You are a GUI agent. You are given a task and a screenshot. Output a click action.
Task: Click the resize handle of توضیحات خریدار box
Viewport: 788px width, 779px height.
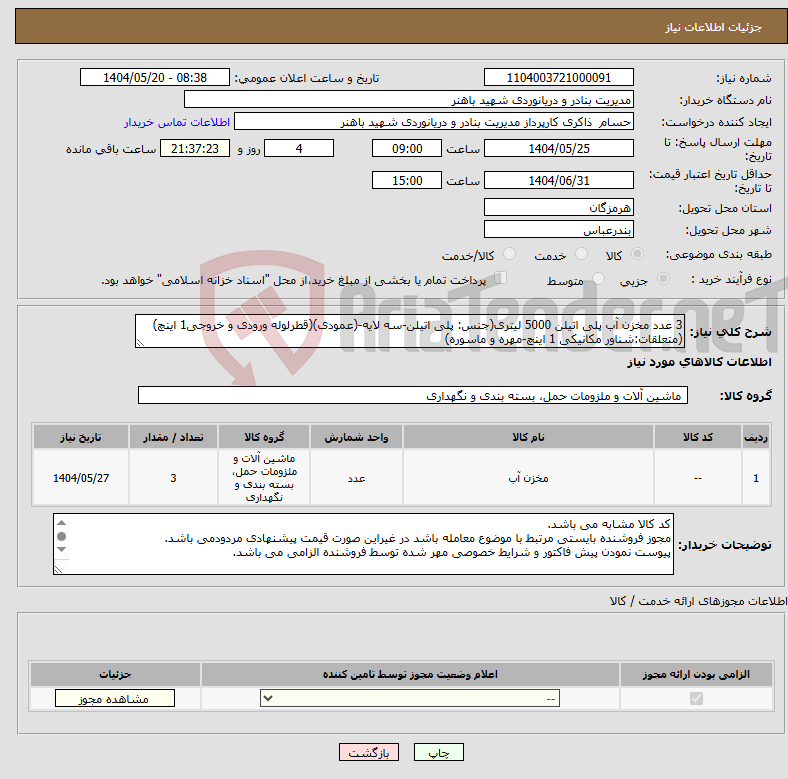point(58,569)
